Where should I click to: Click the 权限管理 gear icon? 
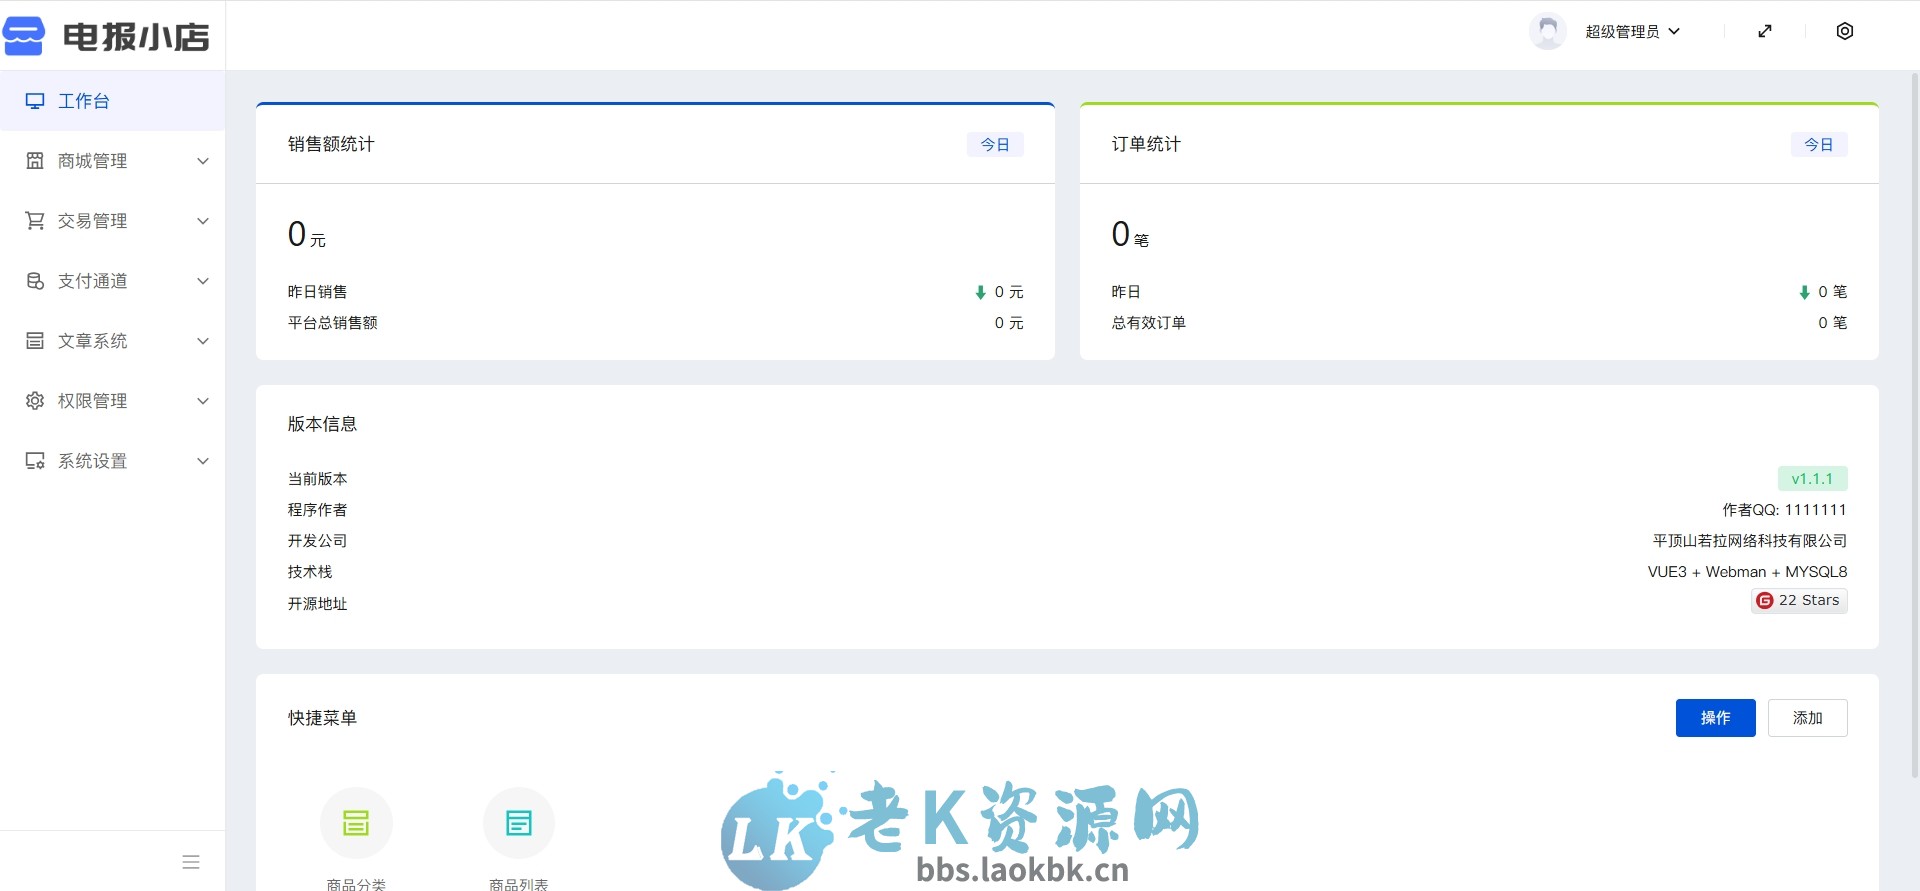click(x=35, y=401)
